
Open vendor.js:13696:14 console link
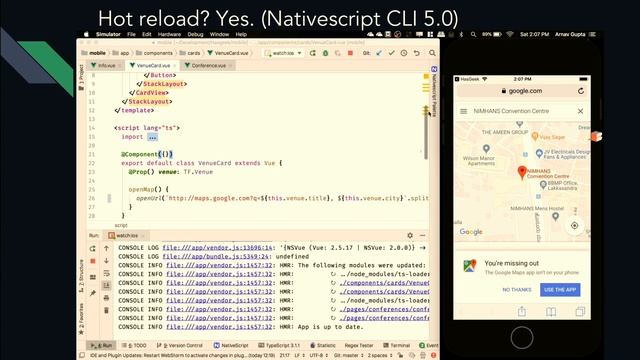coord(218,248)
